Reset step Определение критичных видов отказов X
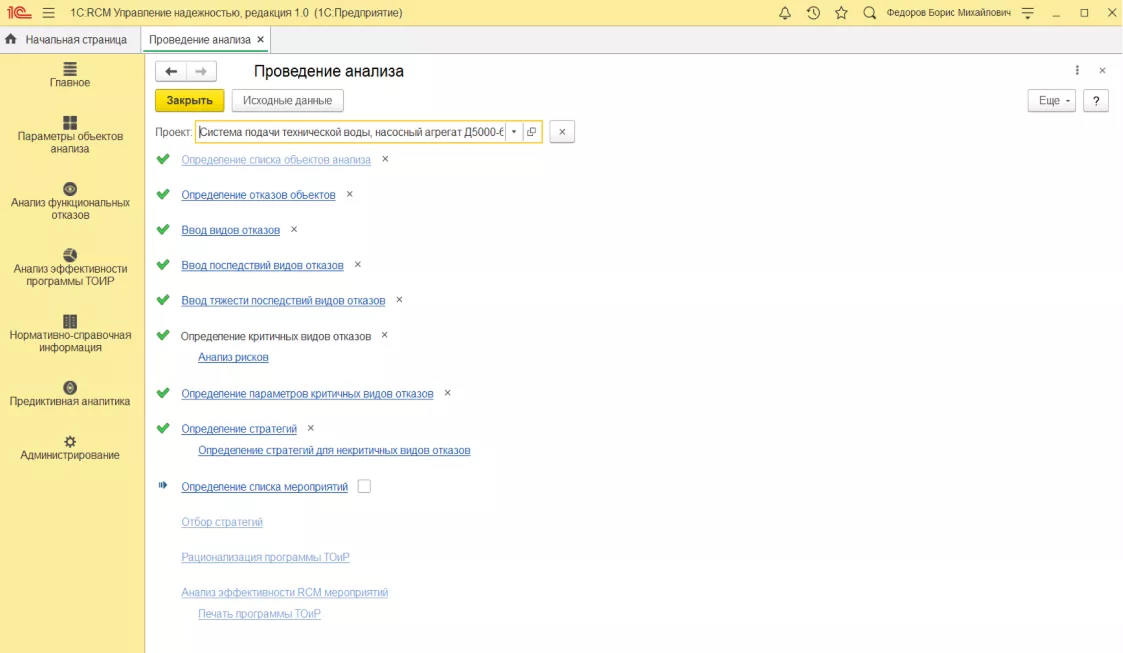Viewport: 1123px width, 653px height. point(385,334)
